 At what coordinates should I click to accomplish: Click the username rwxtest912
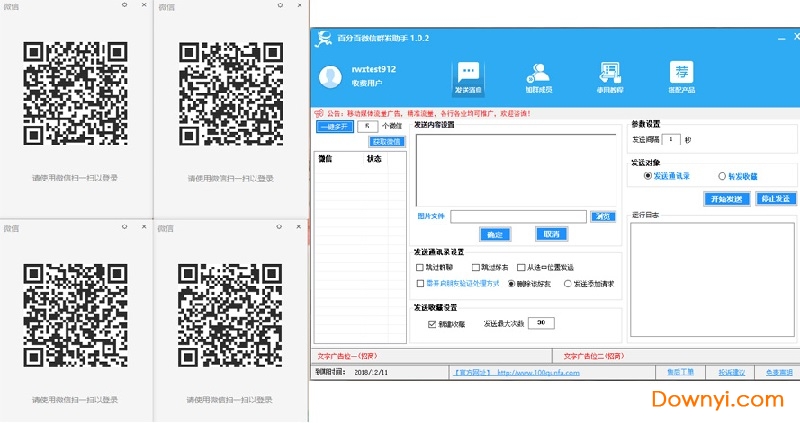click(373, 69)
